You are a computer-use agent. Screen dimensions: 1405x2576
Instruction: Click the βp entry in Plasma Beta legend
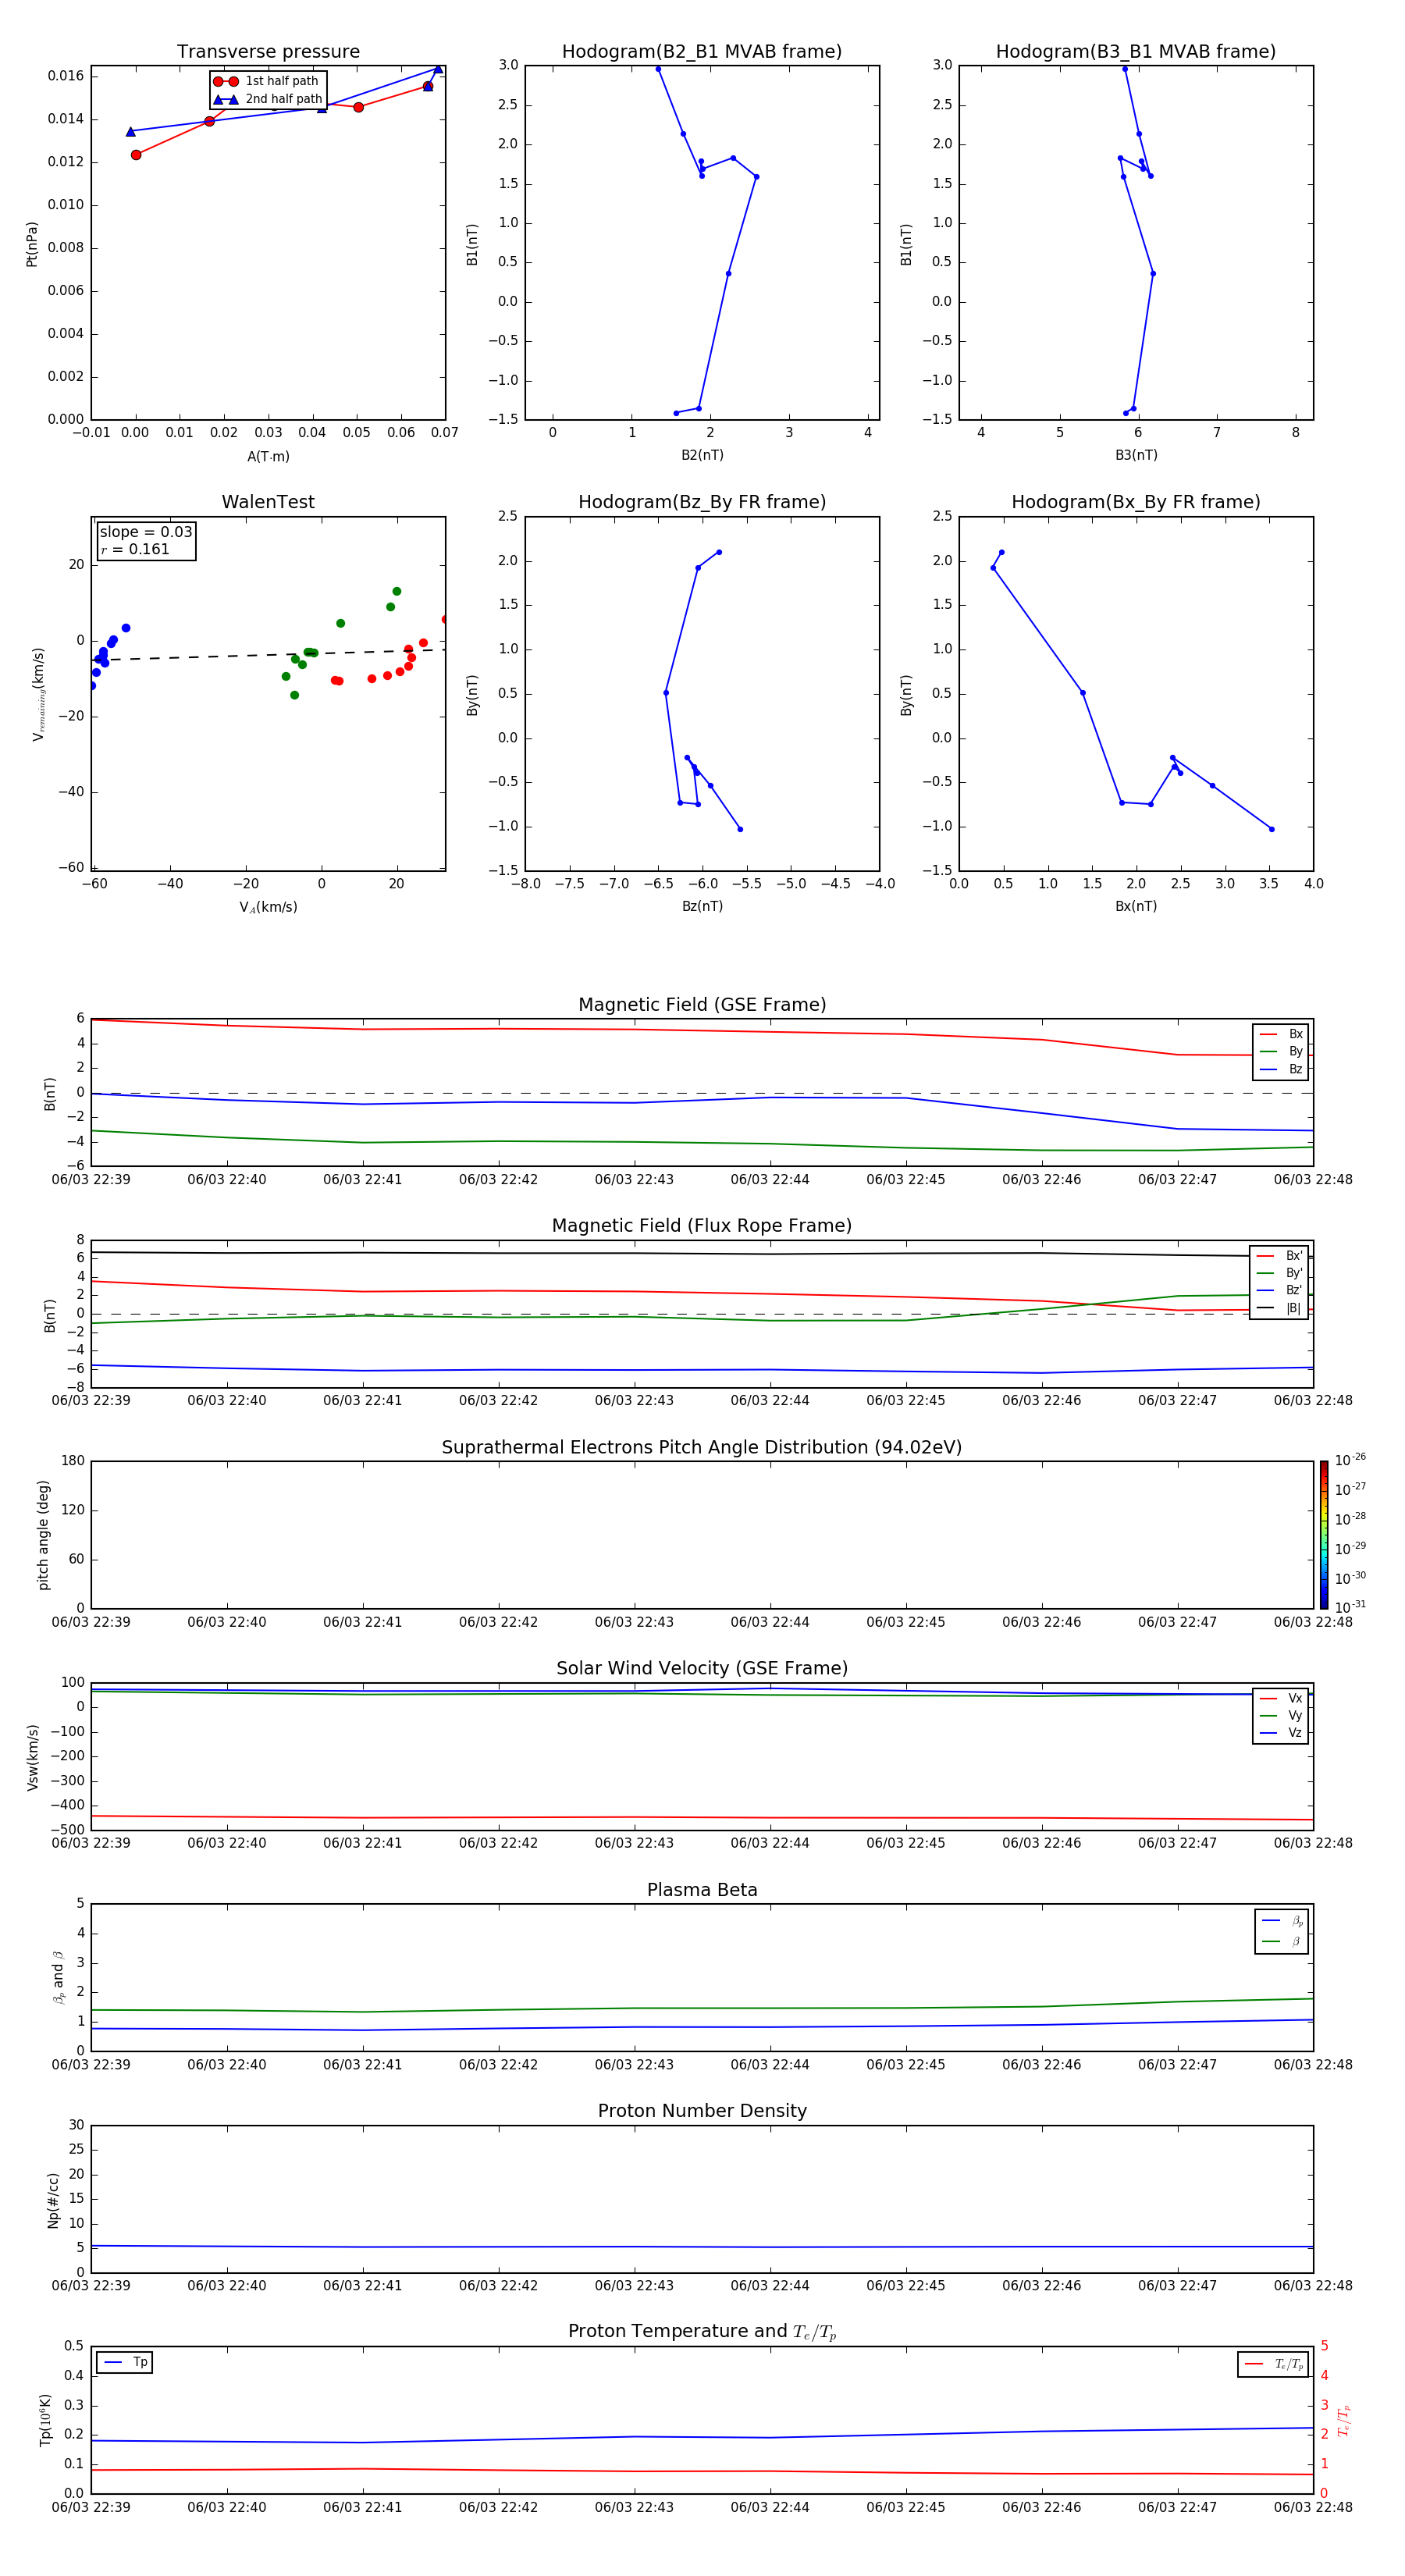click(1282, 1920)
